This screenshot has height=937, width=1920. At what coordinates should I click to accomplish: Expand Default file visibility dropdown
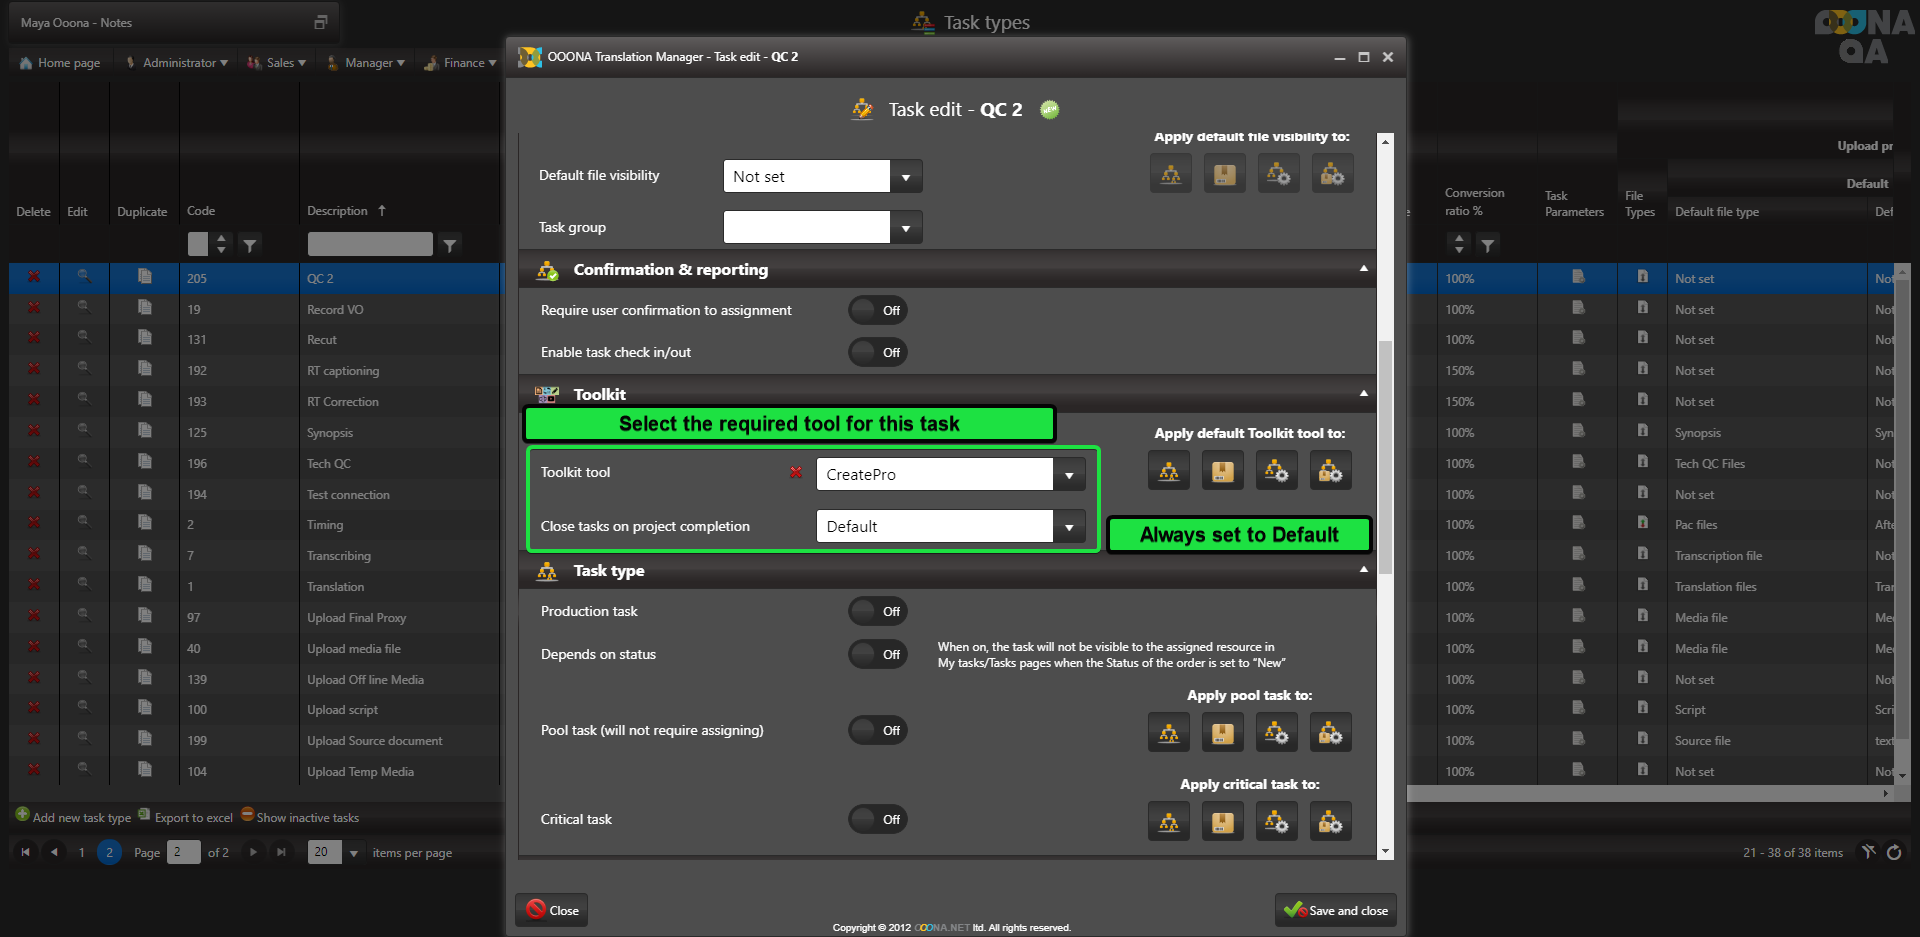906,177
